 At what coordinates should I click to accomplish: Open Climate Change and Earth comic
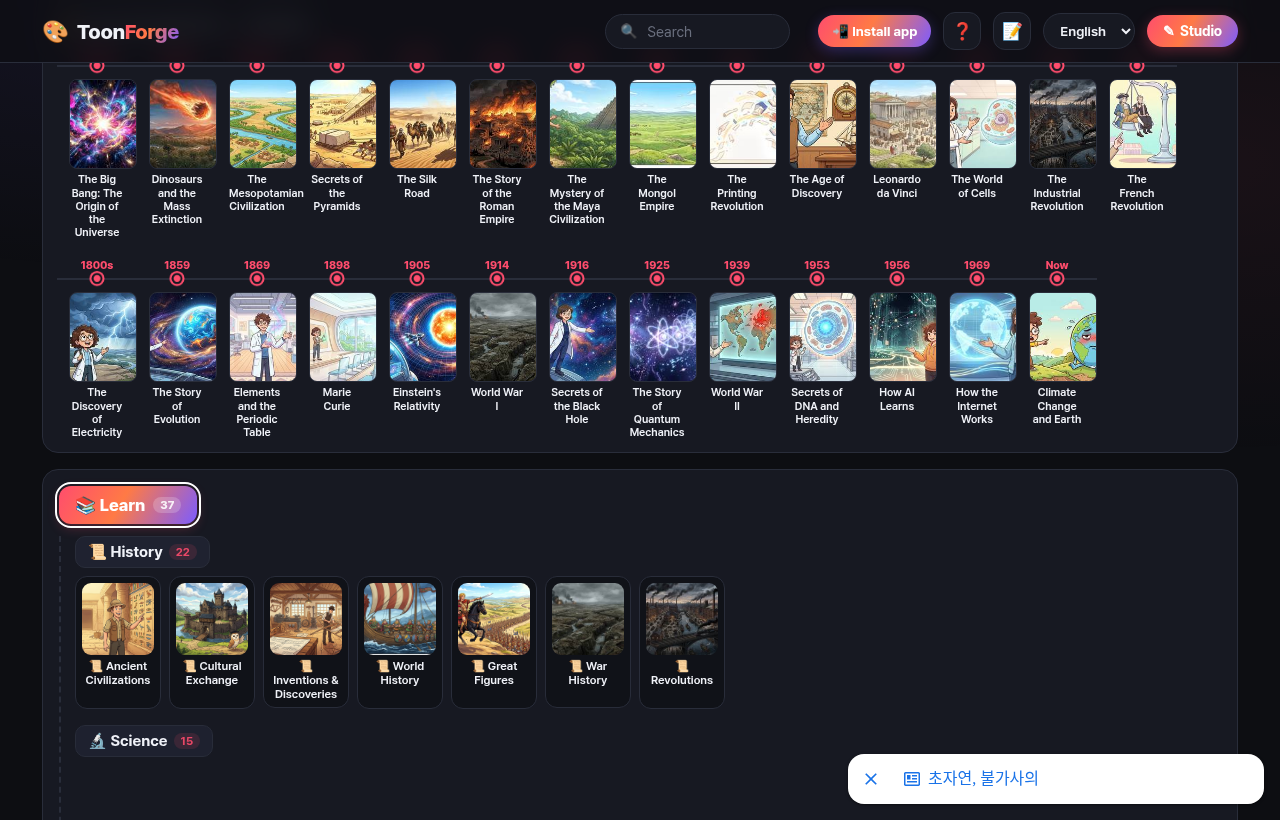click(1063, 337)
